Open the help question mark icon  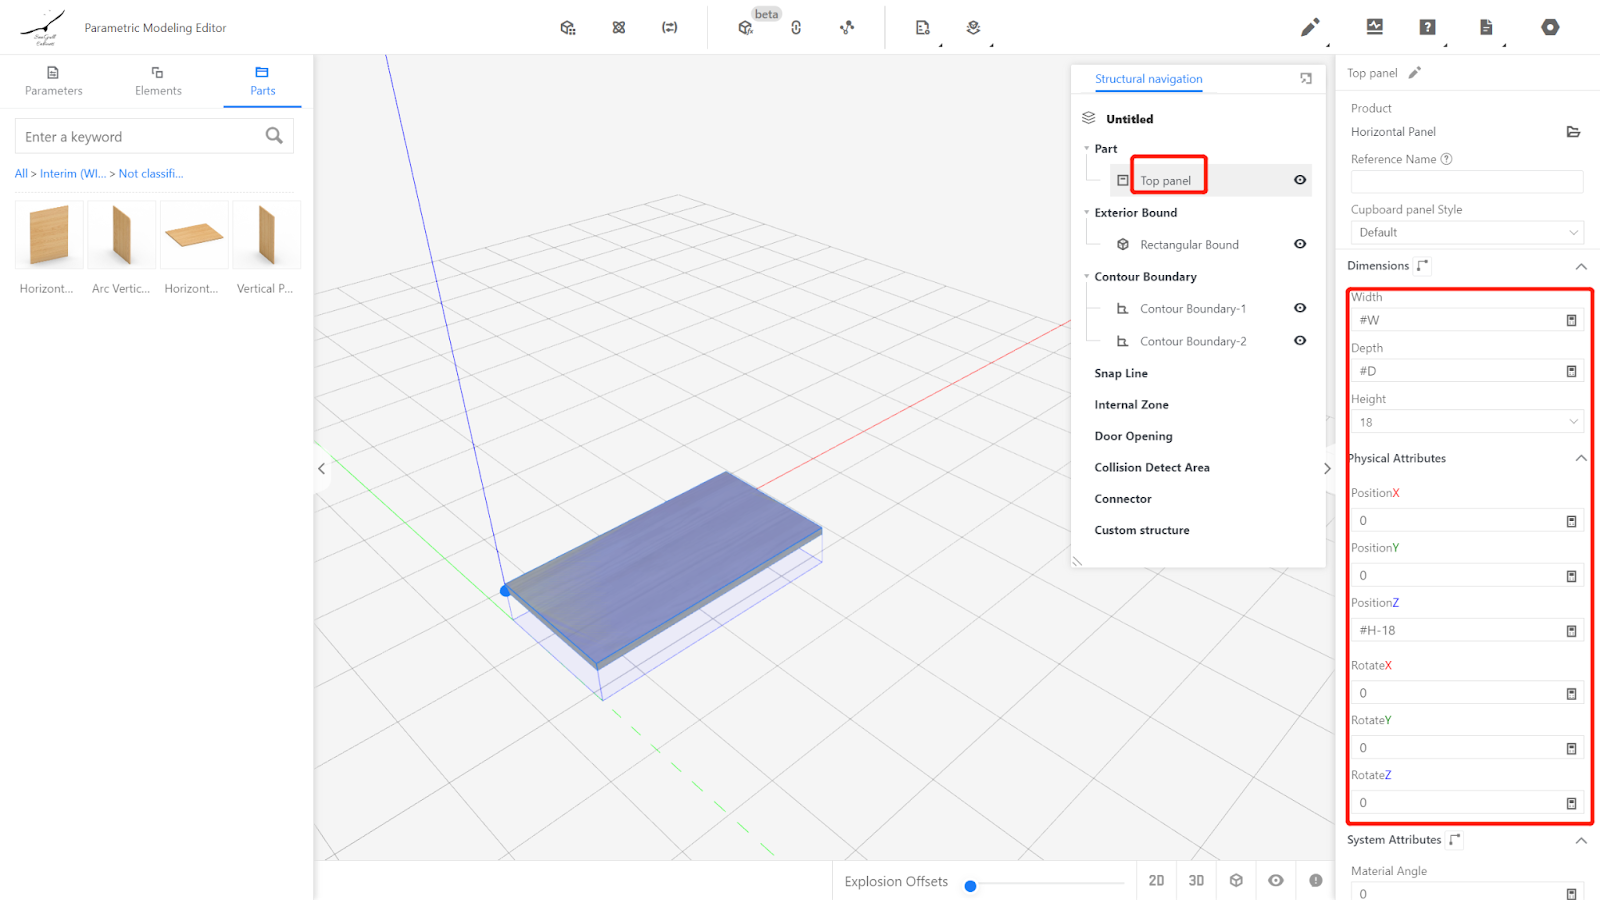1427,27
